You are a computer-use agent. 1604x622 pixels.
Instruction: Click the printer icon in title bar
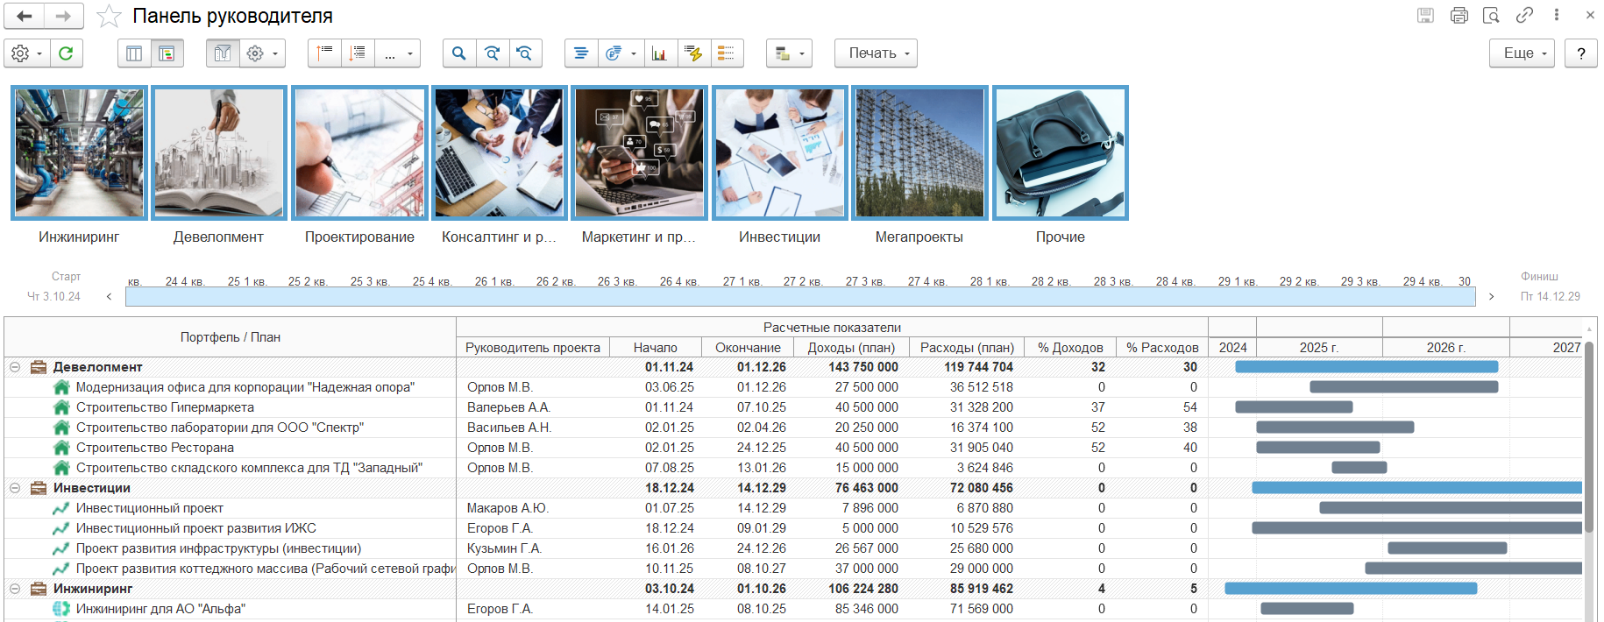(1459, 15)
